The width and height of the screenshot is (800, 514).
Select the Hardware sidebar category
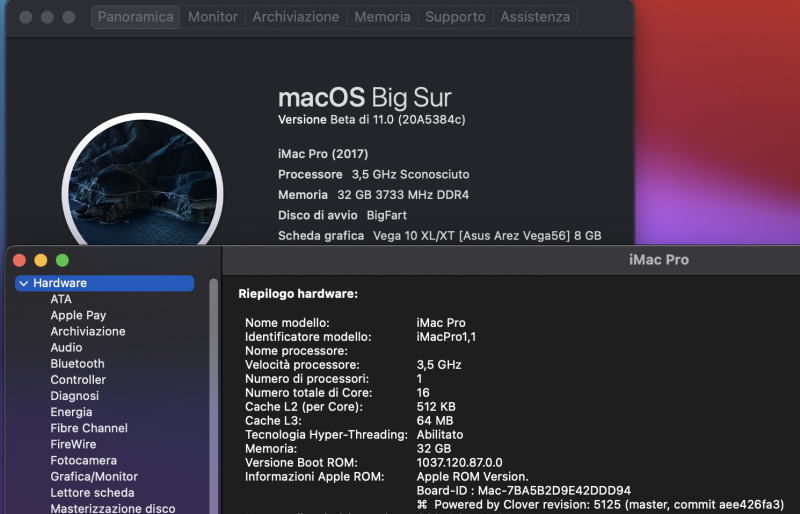105,283
